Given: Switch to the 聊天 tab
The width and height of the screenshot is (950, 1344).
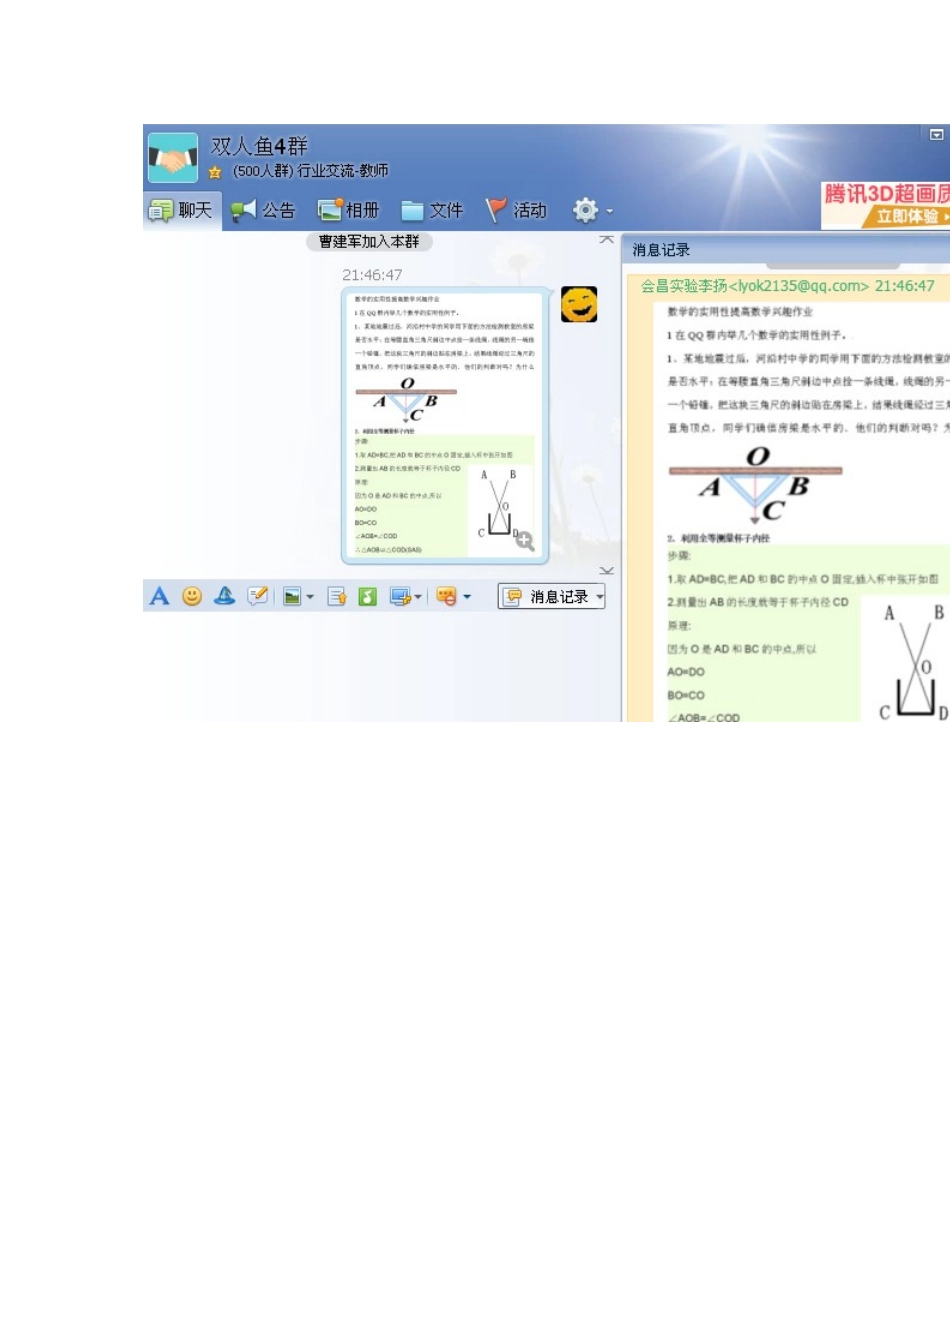Looking at the screenshot, I should point(181,210).
